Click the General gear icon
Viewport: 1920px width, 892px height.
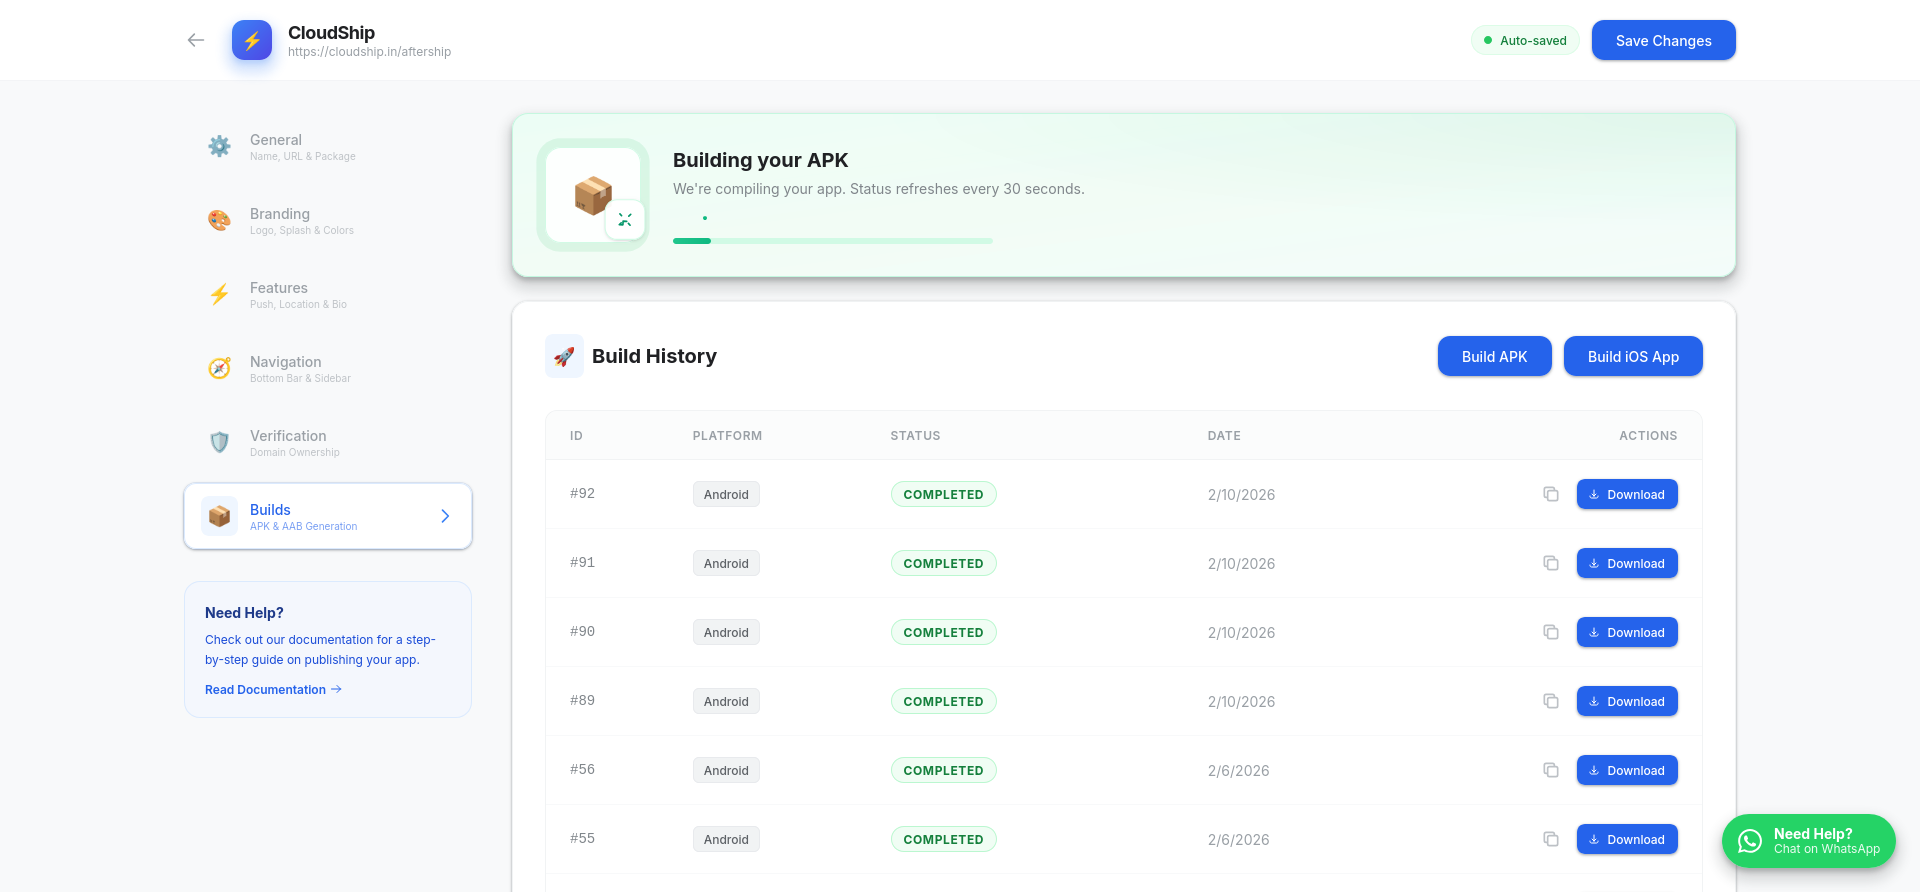pos(219,146)
